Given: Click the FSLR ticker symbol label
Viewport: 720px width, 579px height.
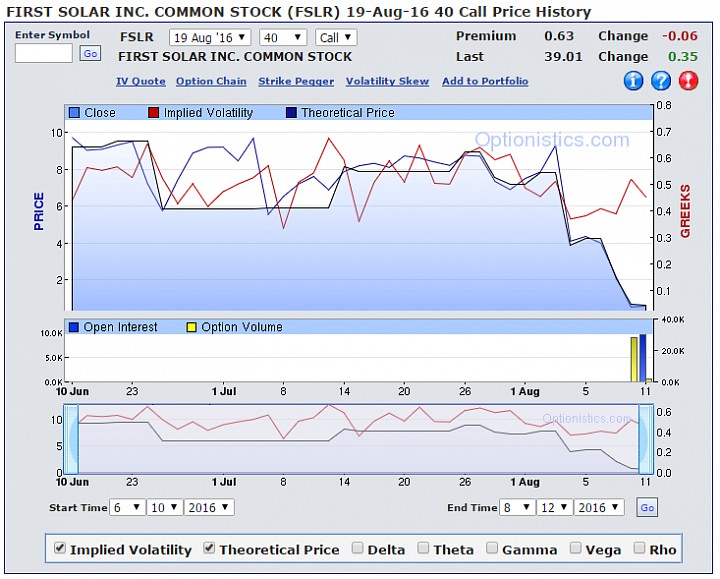Looking at the screenshot, I should 137,37.
